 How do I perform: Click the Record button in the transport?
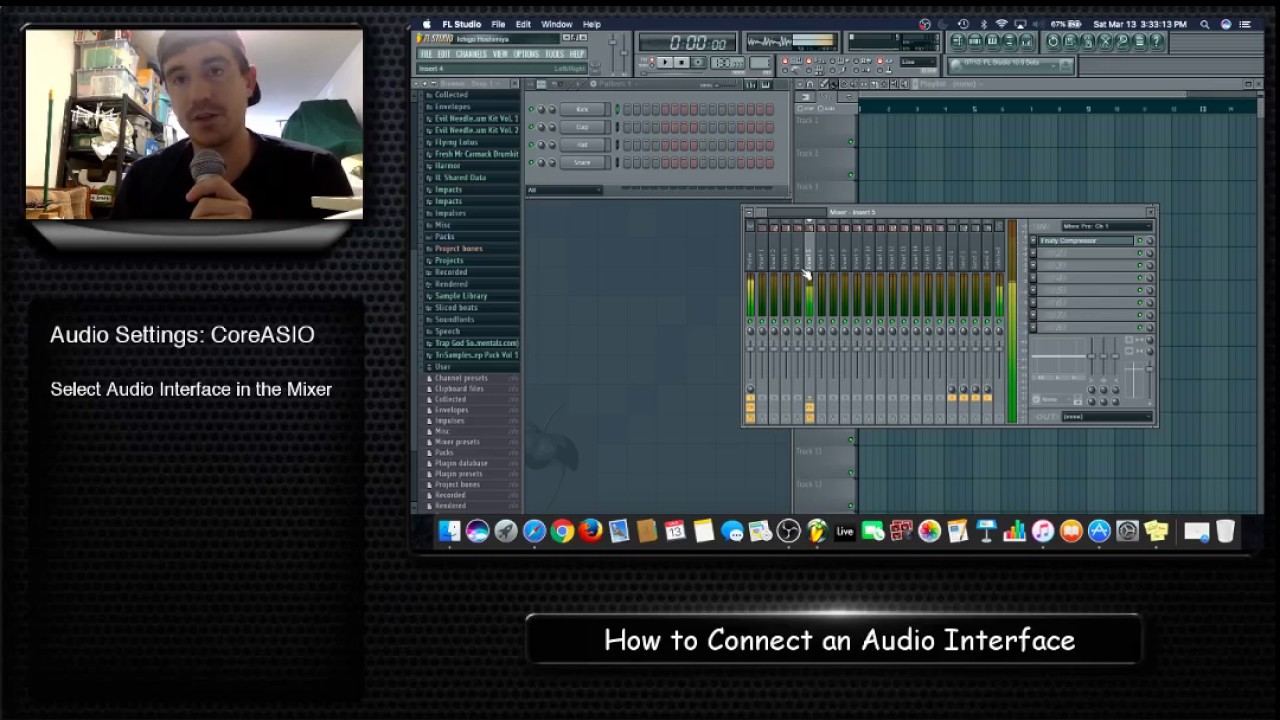(698, 62)
